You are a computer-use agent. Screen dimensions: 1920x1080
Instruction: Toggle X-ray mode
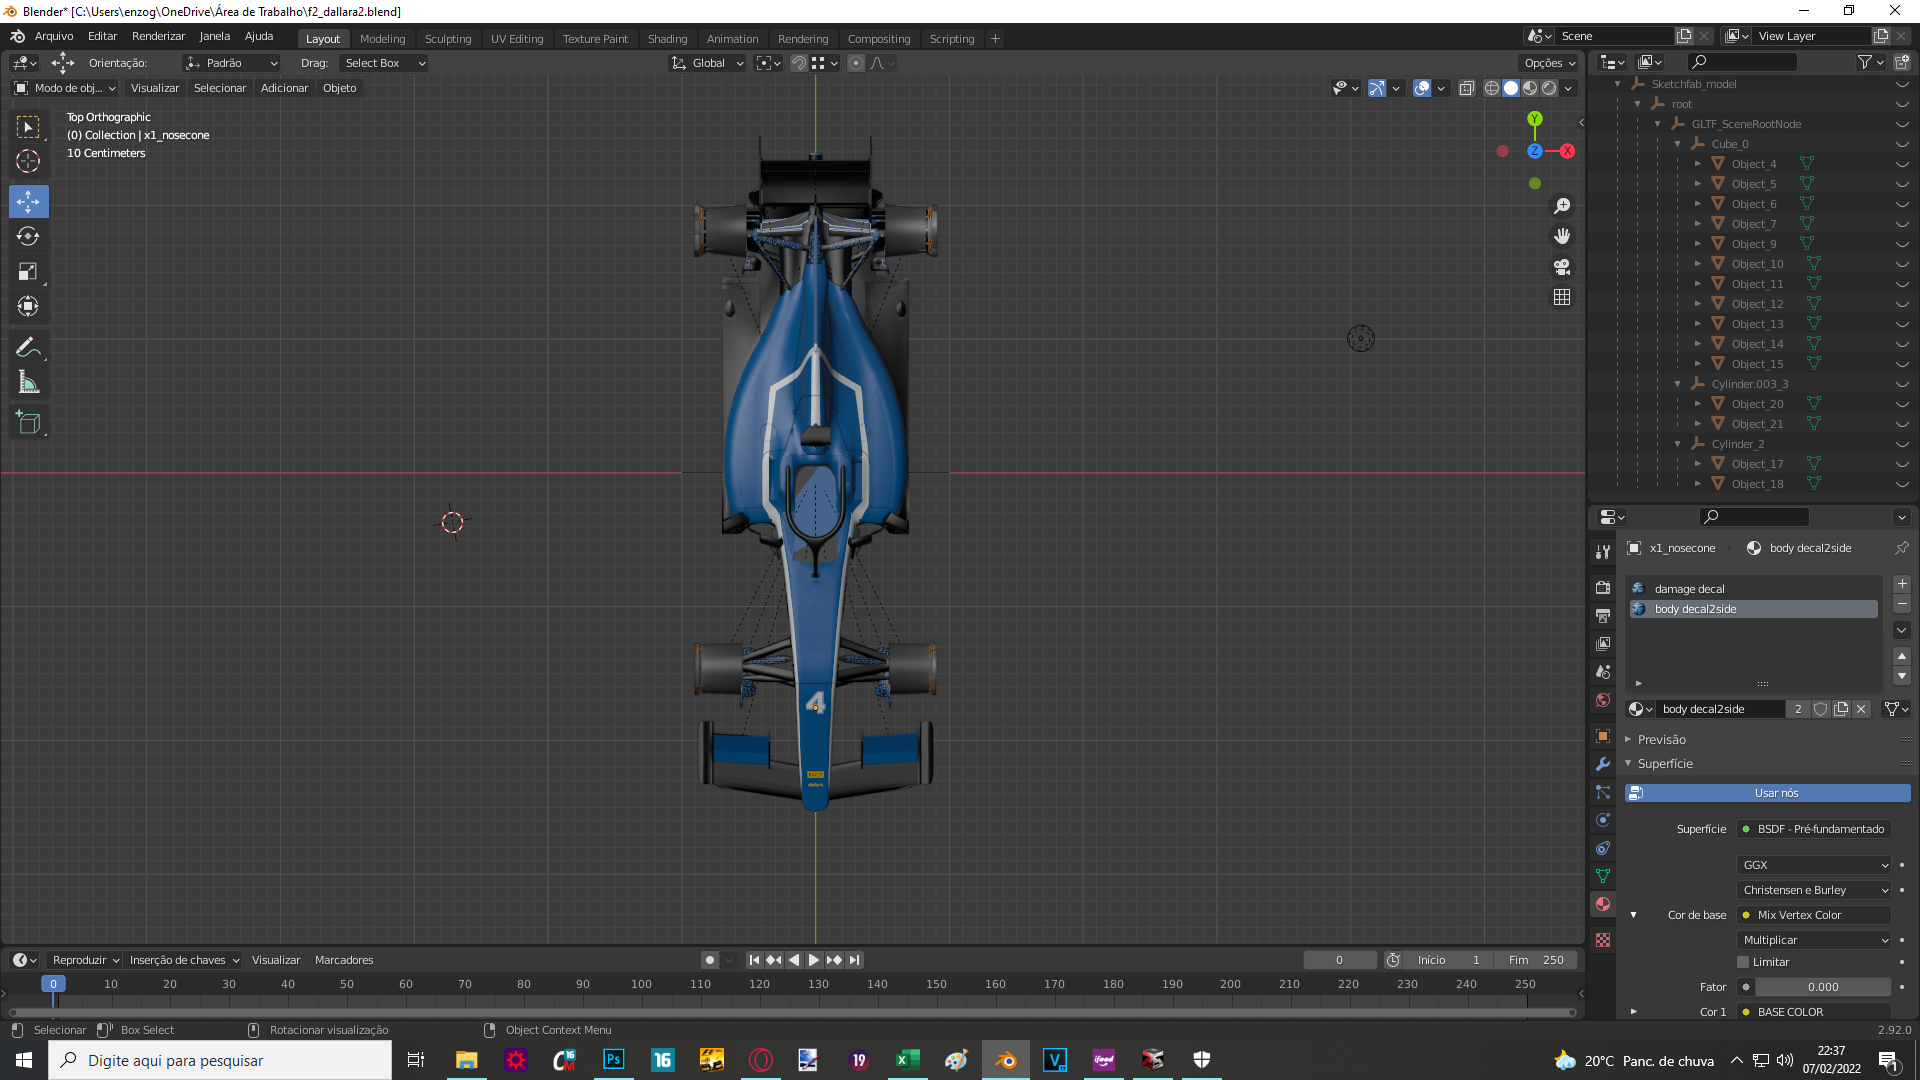tap(1467, 88)
